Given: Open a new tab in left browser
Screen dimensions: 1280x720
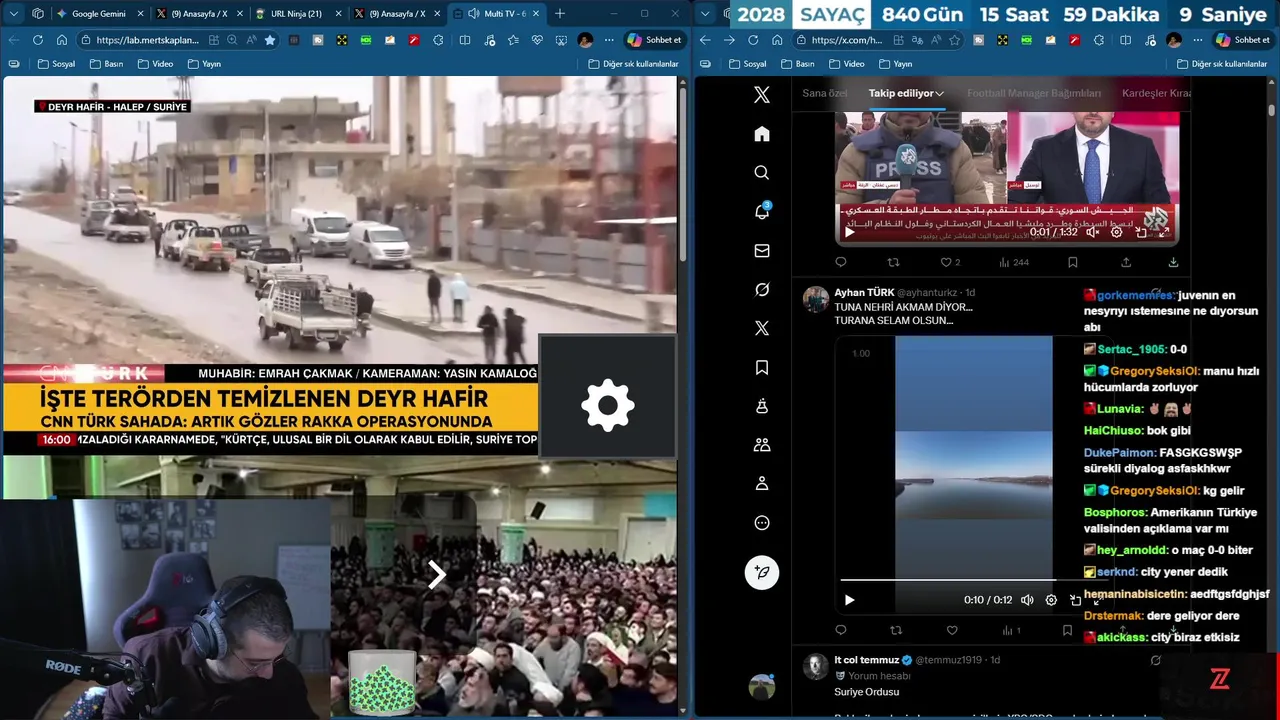Looking at the screenshot, I should click(560, 14).
